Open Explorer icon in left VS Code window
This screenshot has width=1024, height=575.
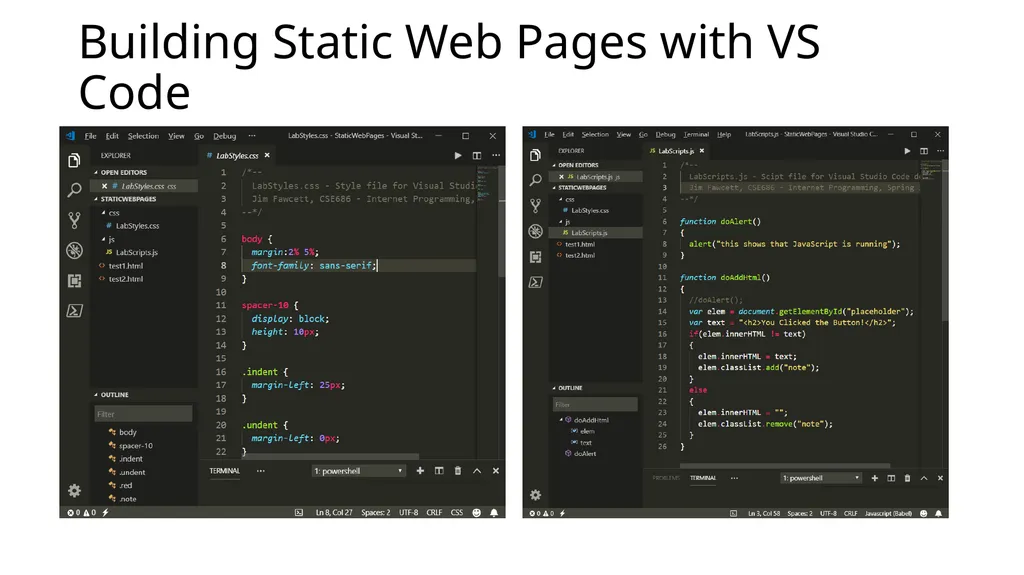(74, 161)
